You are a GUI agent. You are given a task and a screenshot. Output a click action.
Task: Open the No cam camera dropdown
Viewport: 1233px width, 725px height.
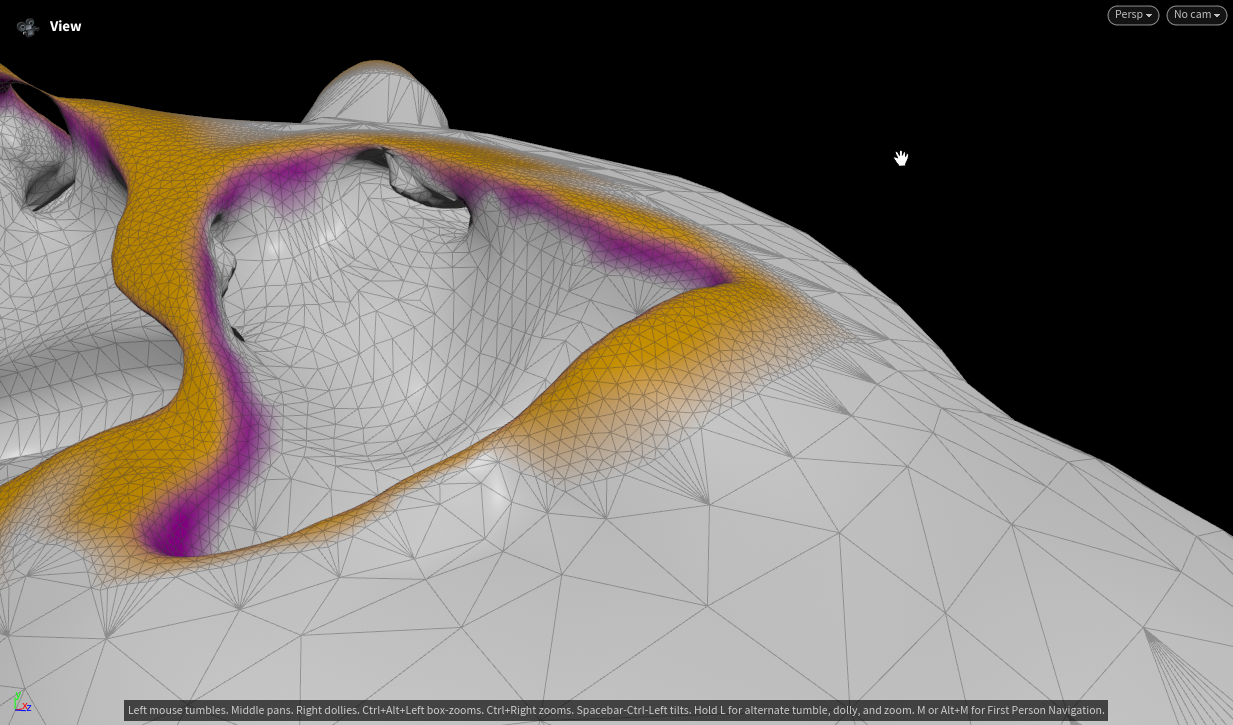coord(1197,15)
